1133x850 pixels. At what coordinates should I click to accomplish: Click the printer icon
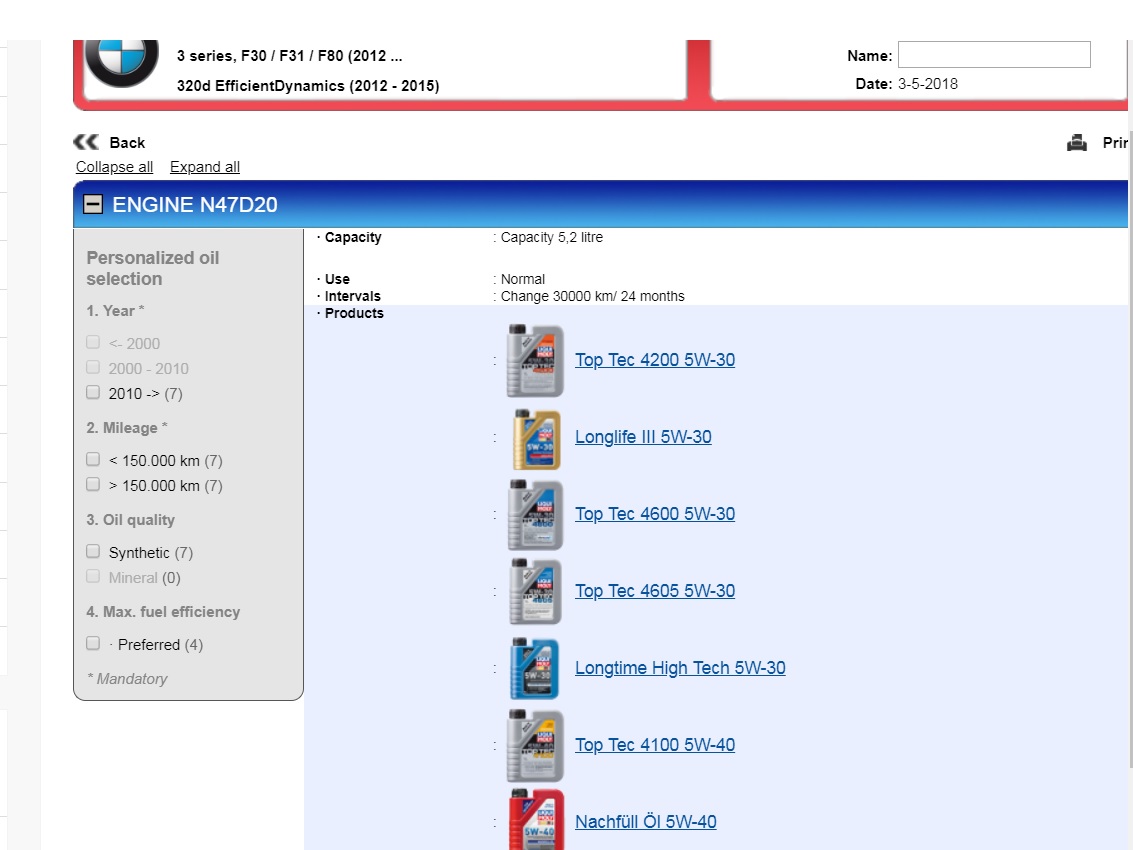(1077, 143)
